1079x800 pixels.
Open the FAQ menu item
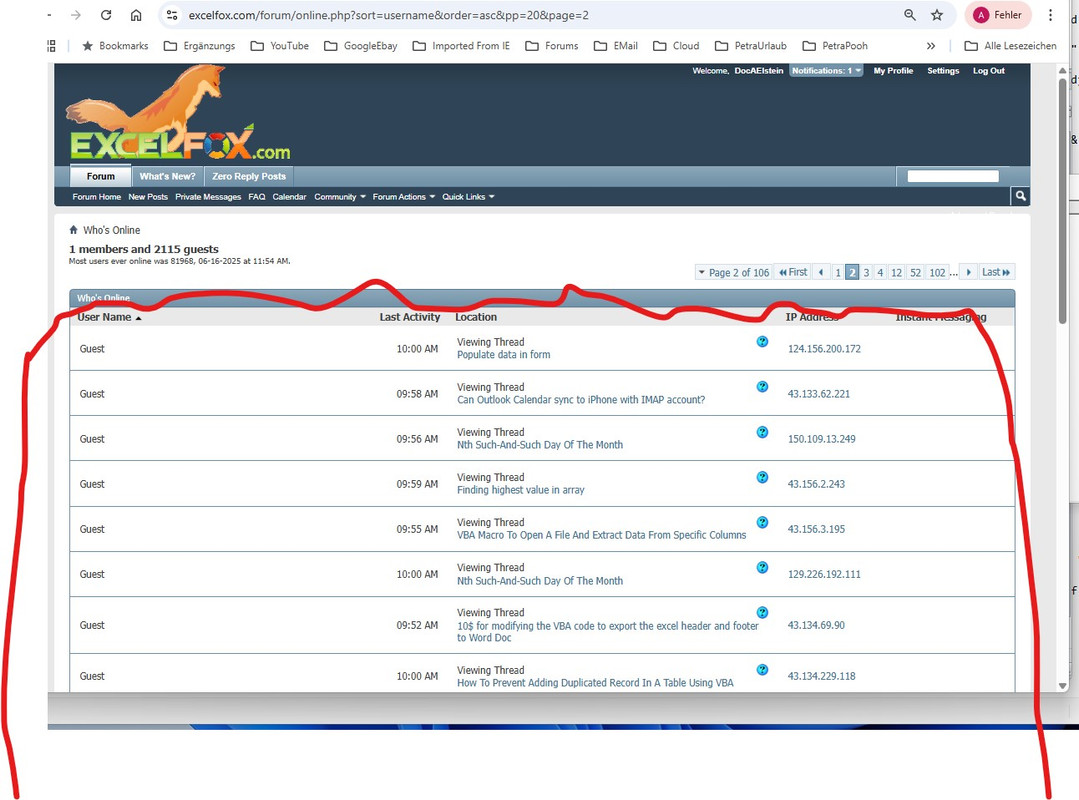point(257,197)
